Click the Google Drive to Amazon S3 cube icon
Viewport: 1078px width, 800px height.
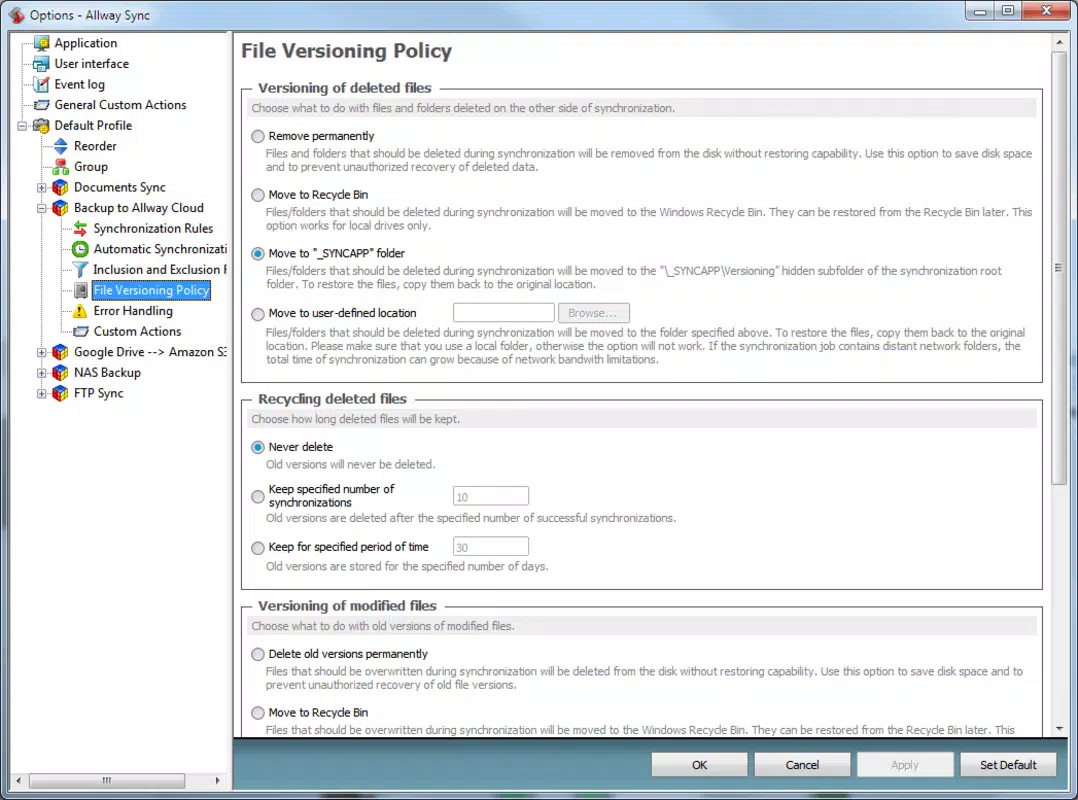point(61,352)
